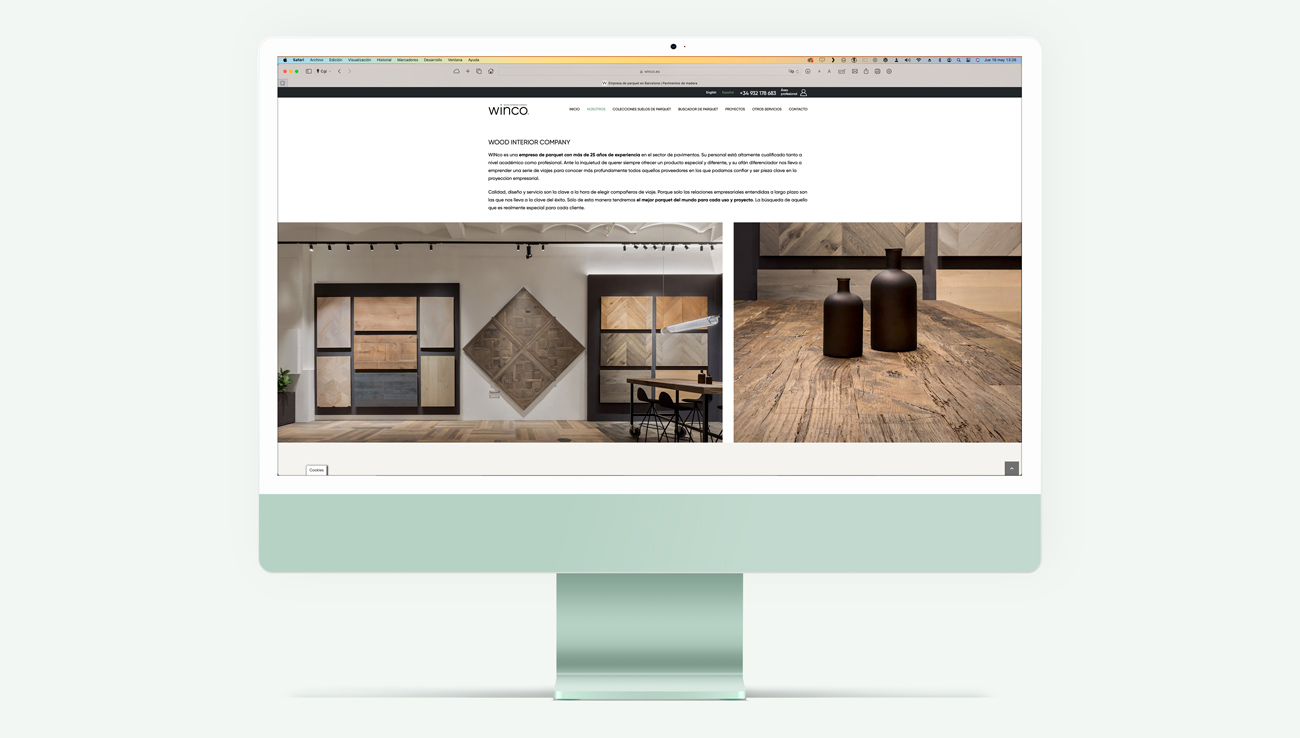Toggle the Safari sidebar
Image resolution: width=1300 pixels, height=738 pixels.
(x=309, y=71)
